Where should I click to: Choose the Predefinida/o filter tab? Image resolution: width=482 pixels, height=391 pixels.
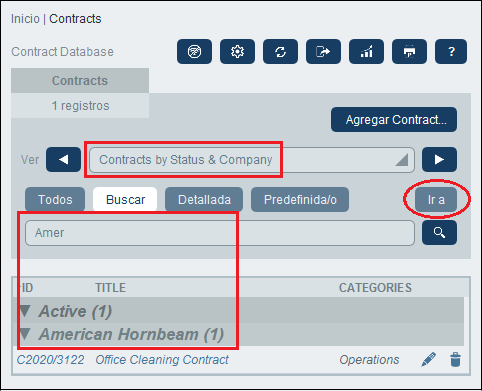click(x=300, y=199)
